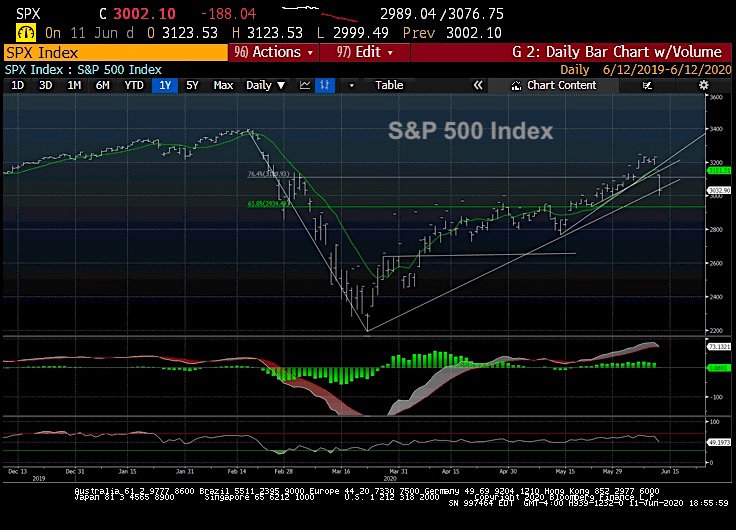Switch to the 3D range tab
Screen dimensions: 736x530
(46, 85)
